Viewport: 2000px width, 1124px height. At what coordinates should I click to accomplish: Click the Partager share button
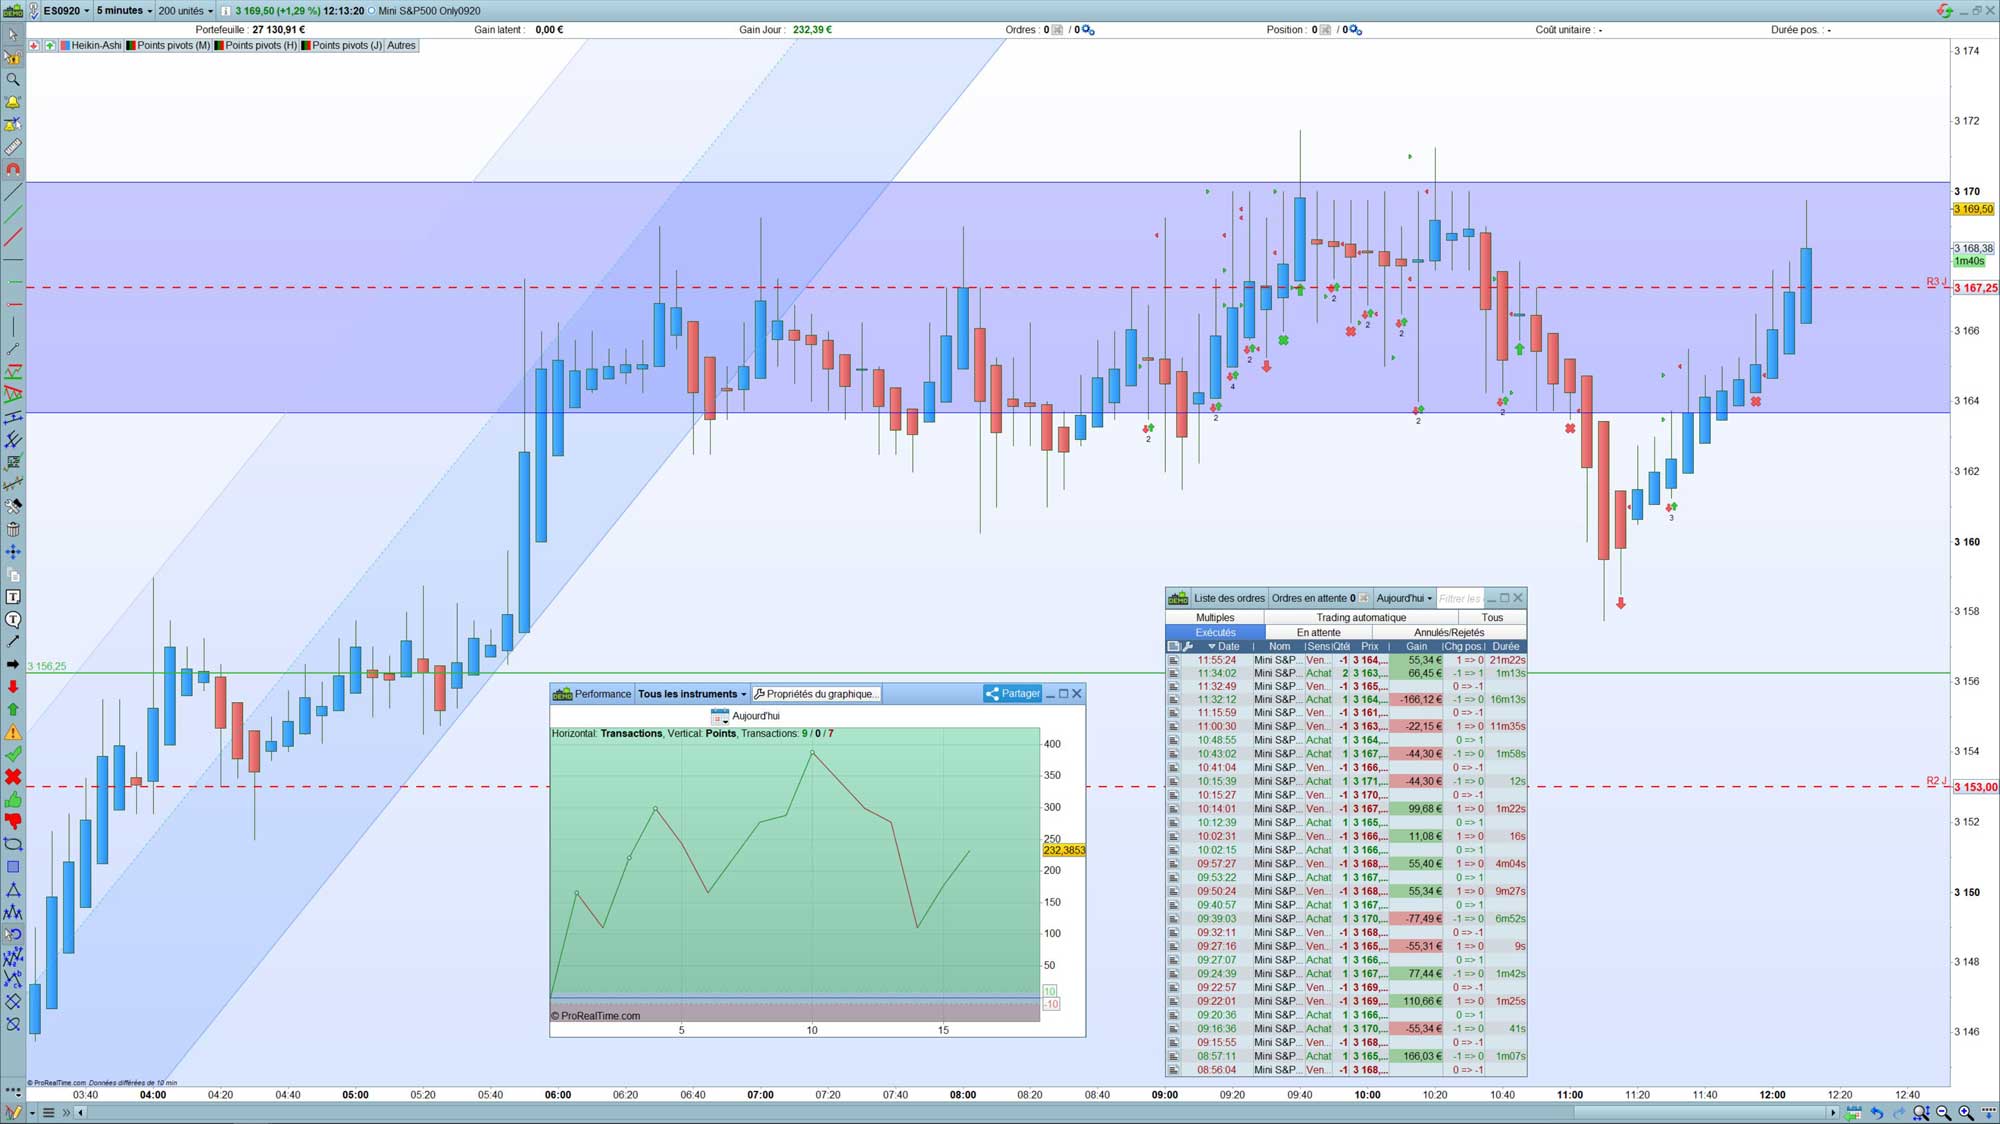(1013, 693)
